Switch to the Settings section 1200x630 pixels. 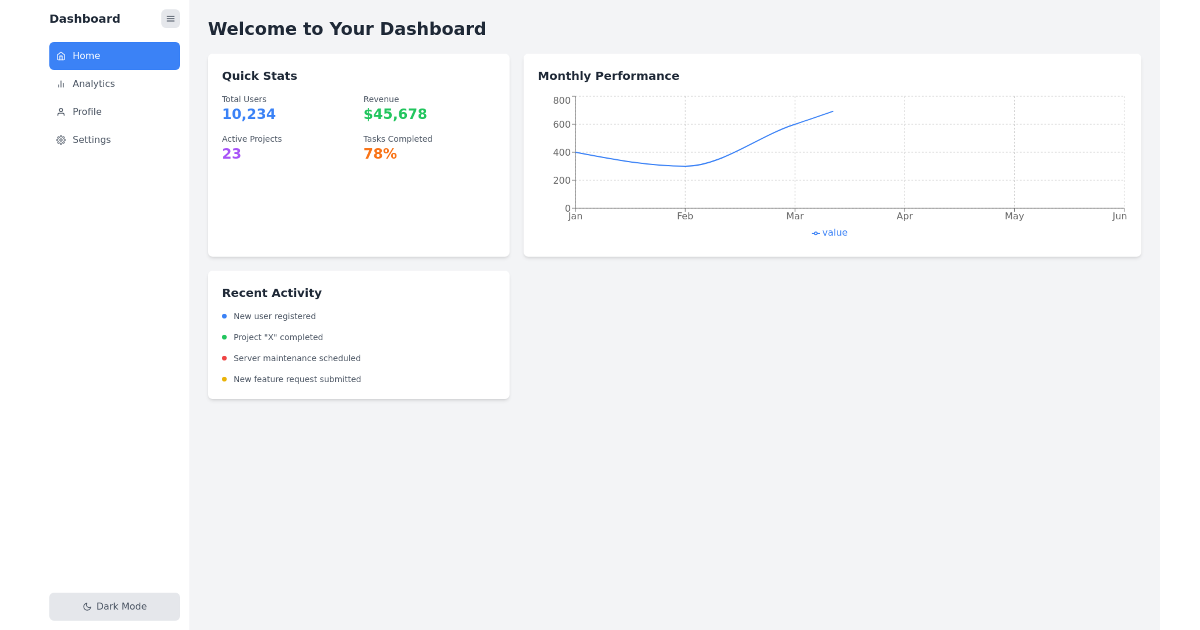click(89, 140)
